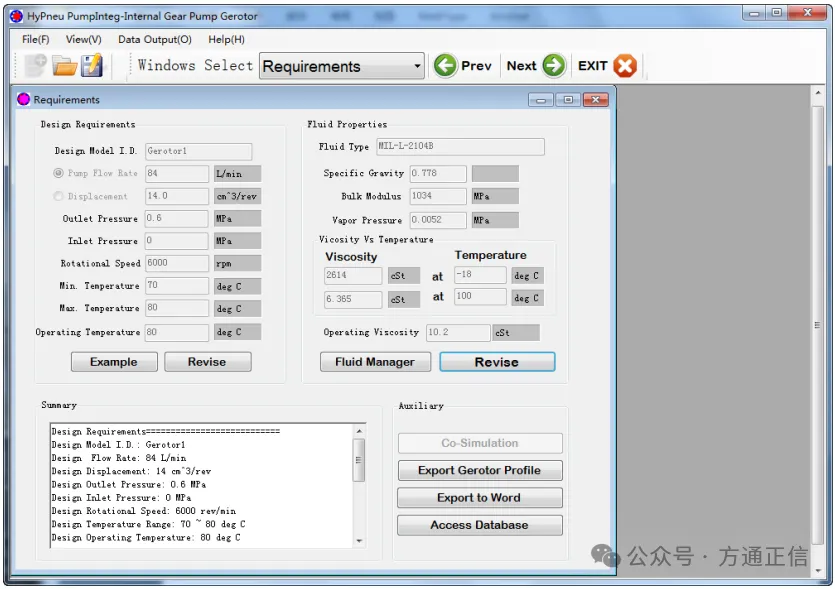This screenshot has width=835, height=589.
Task: Click the Bulk Modulus field
Action: tap(438, 196)
